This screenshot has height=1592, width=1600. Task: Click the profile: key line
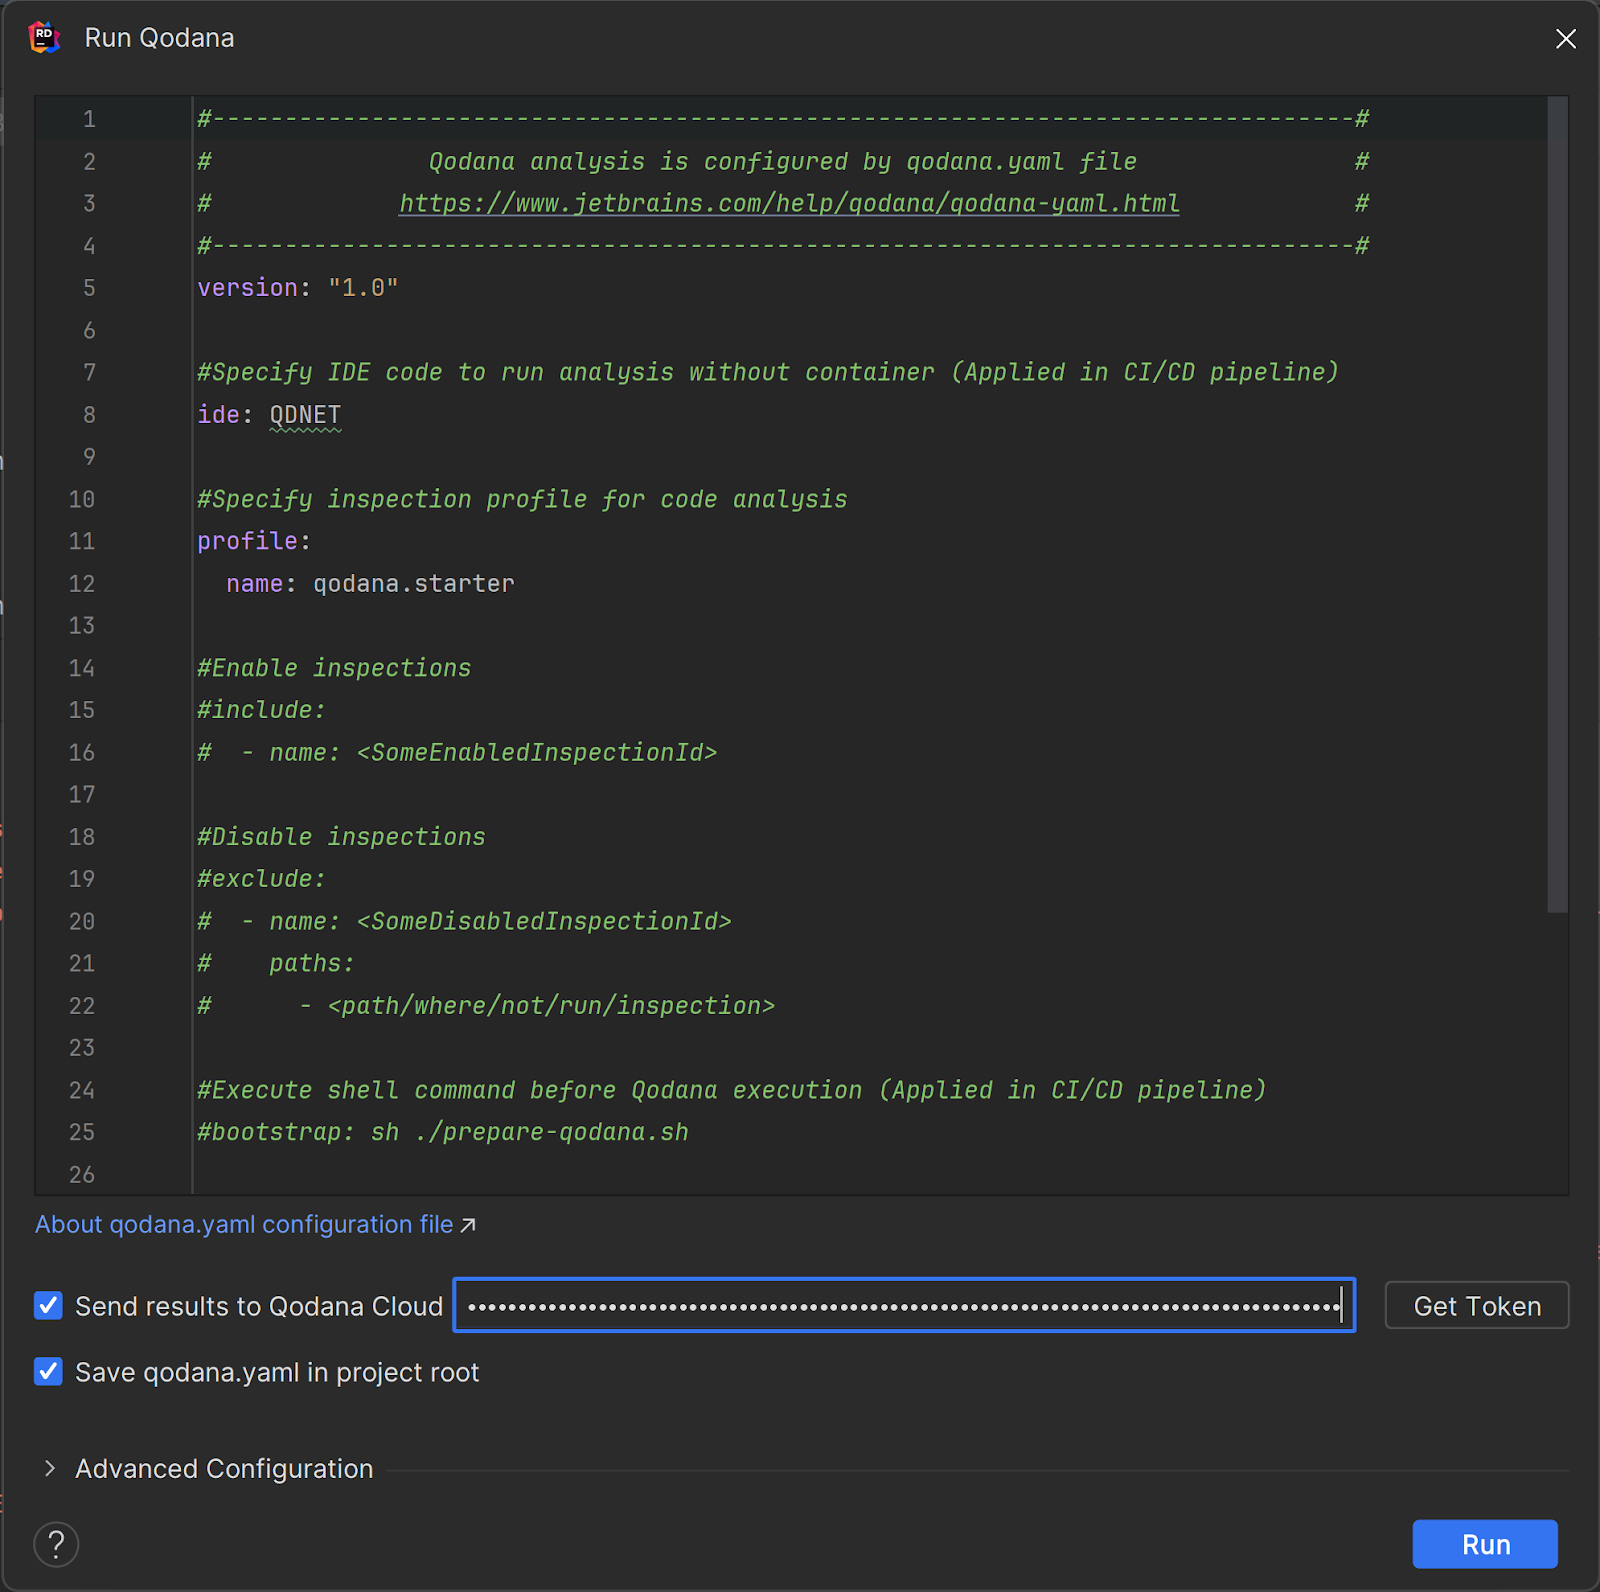(254, 541)
